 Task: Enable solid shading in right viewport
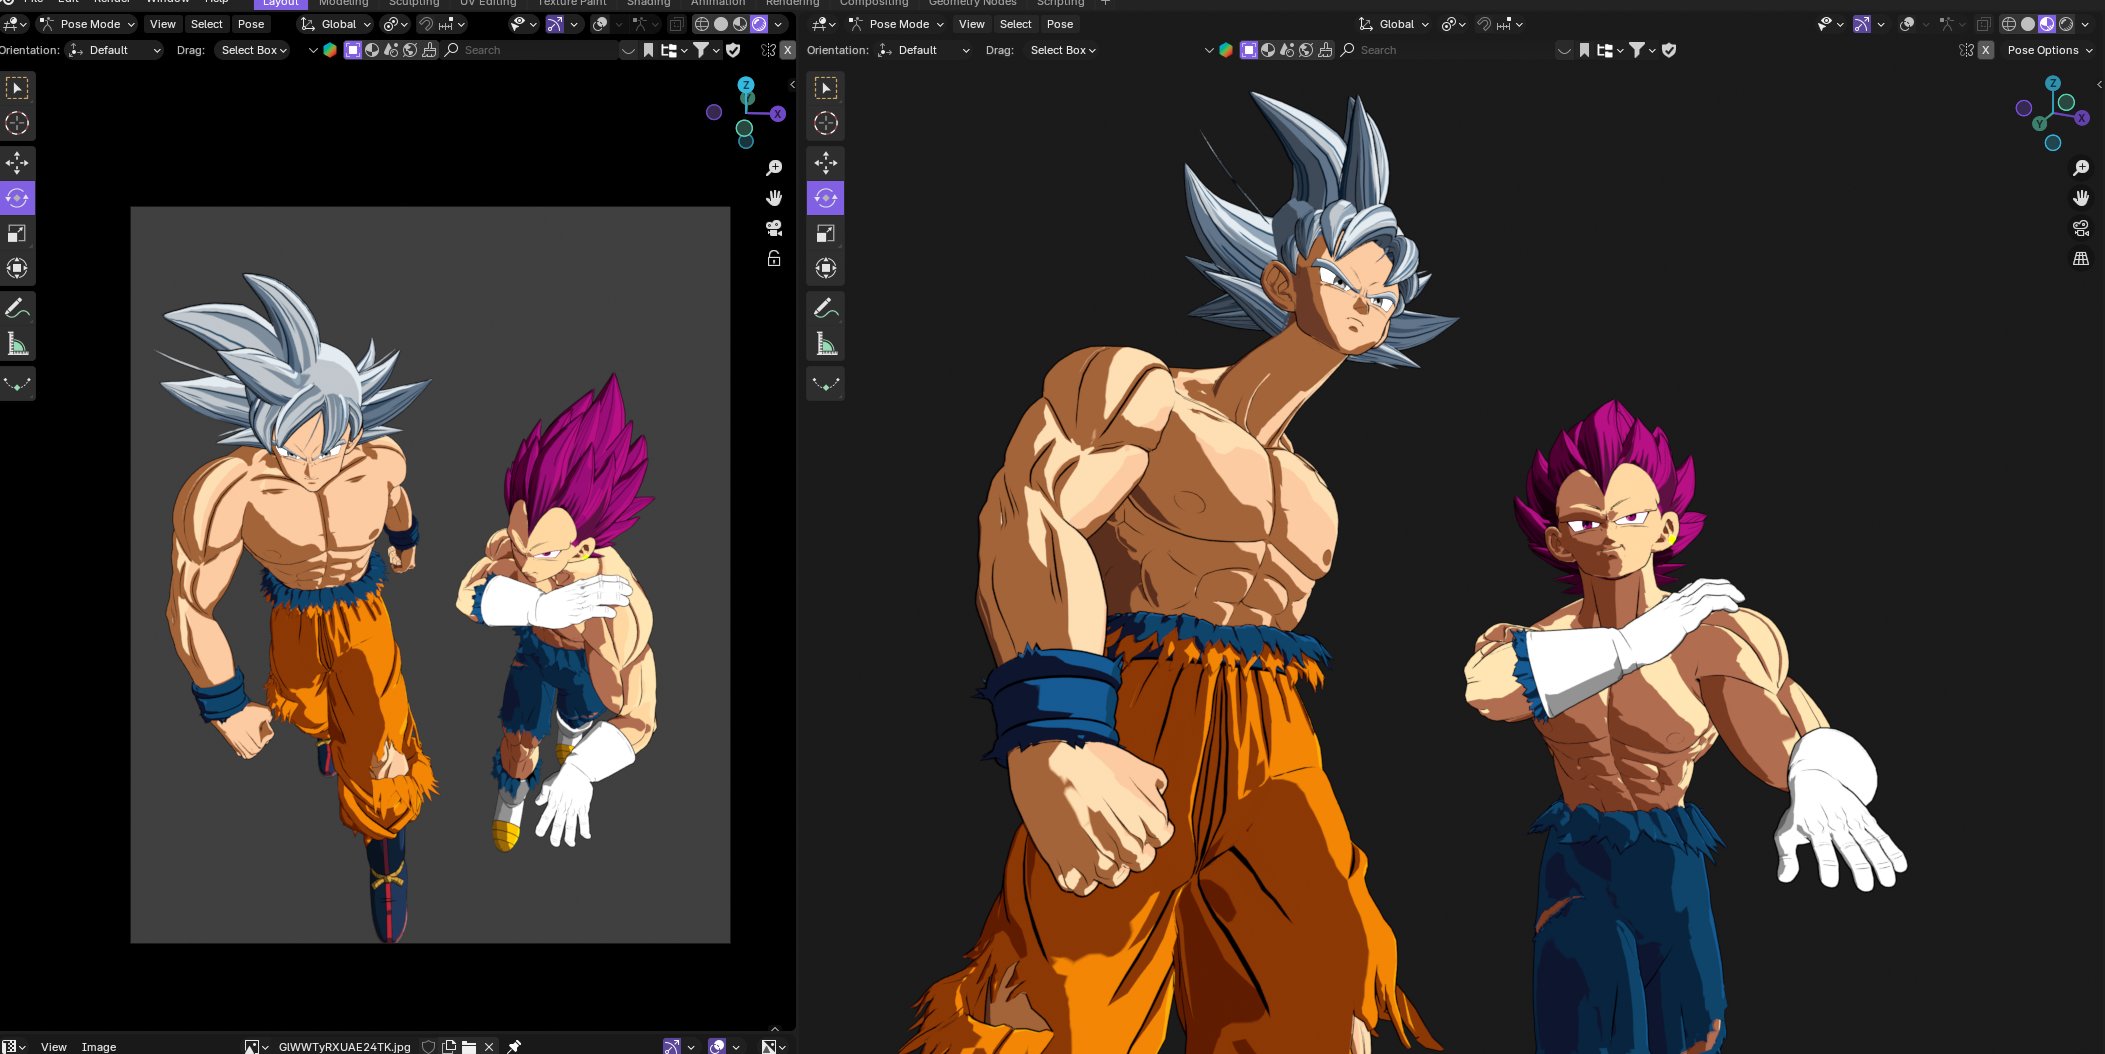[2028, 24]
